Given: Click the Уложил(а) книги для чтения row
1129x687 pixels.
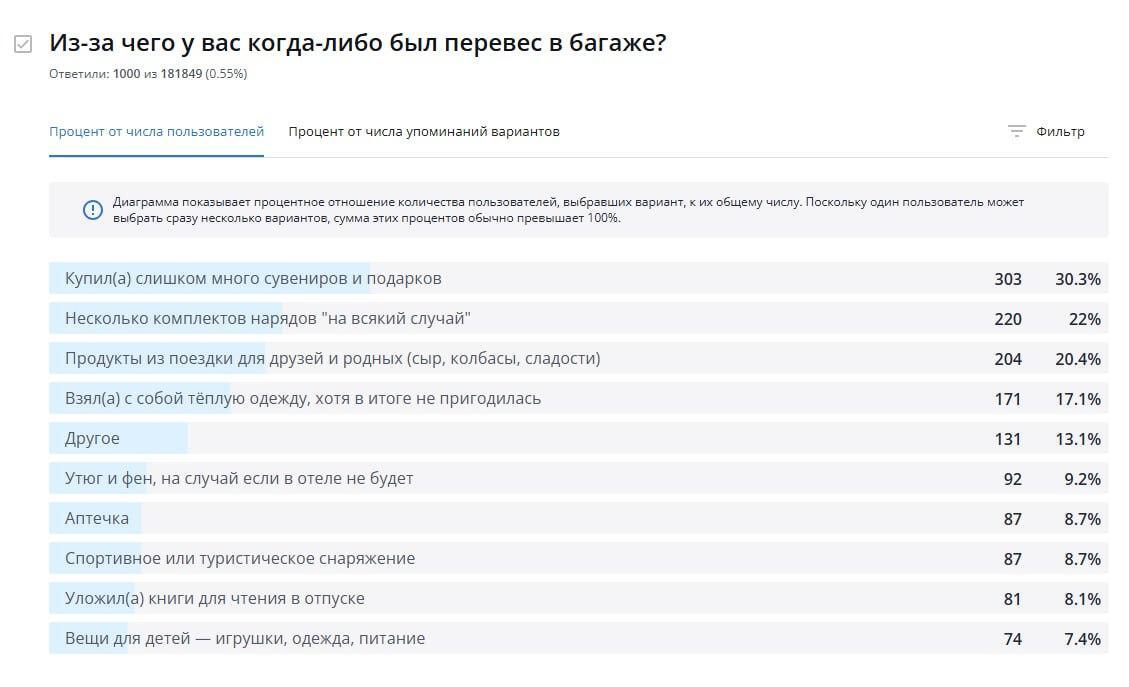Looking at the screenshot, I should click(x=579, y=598).
